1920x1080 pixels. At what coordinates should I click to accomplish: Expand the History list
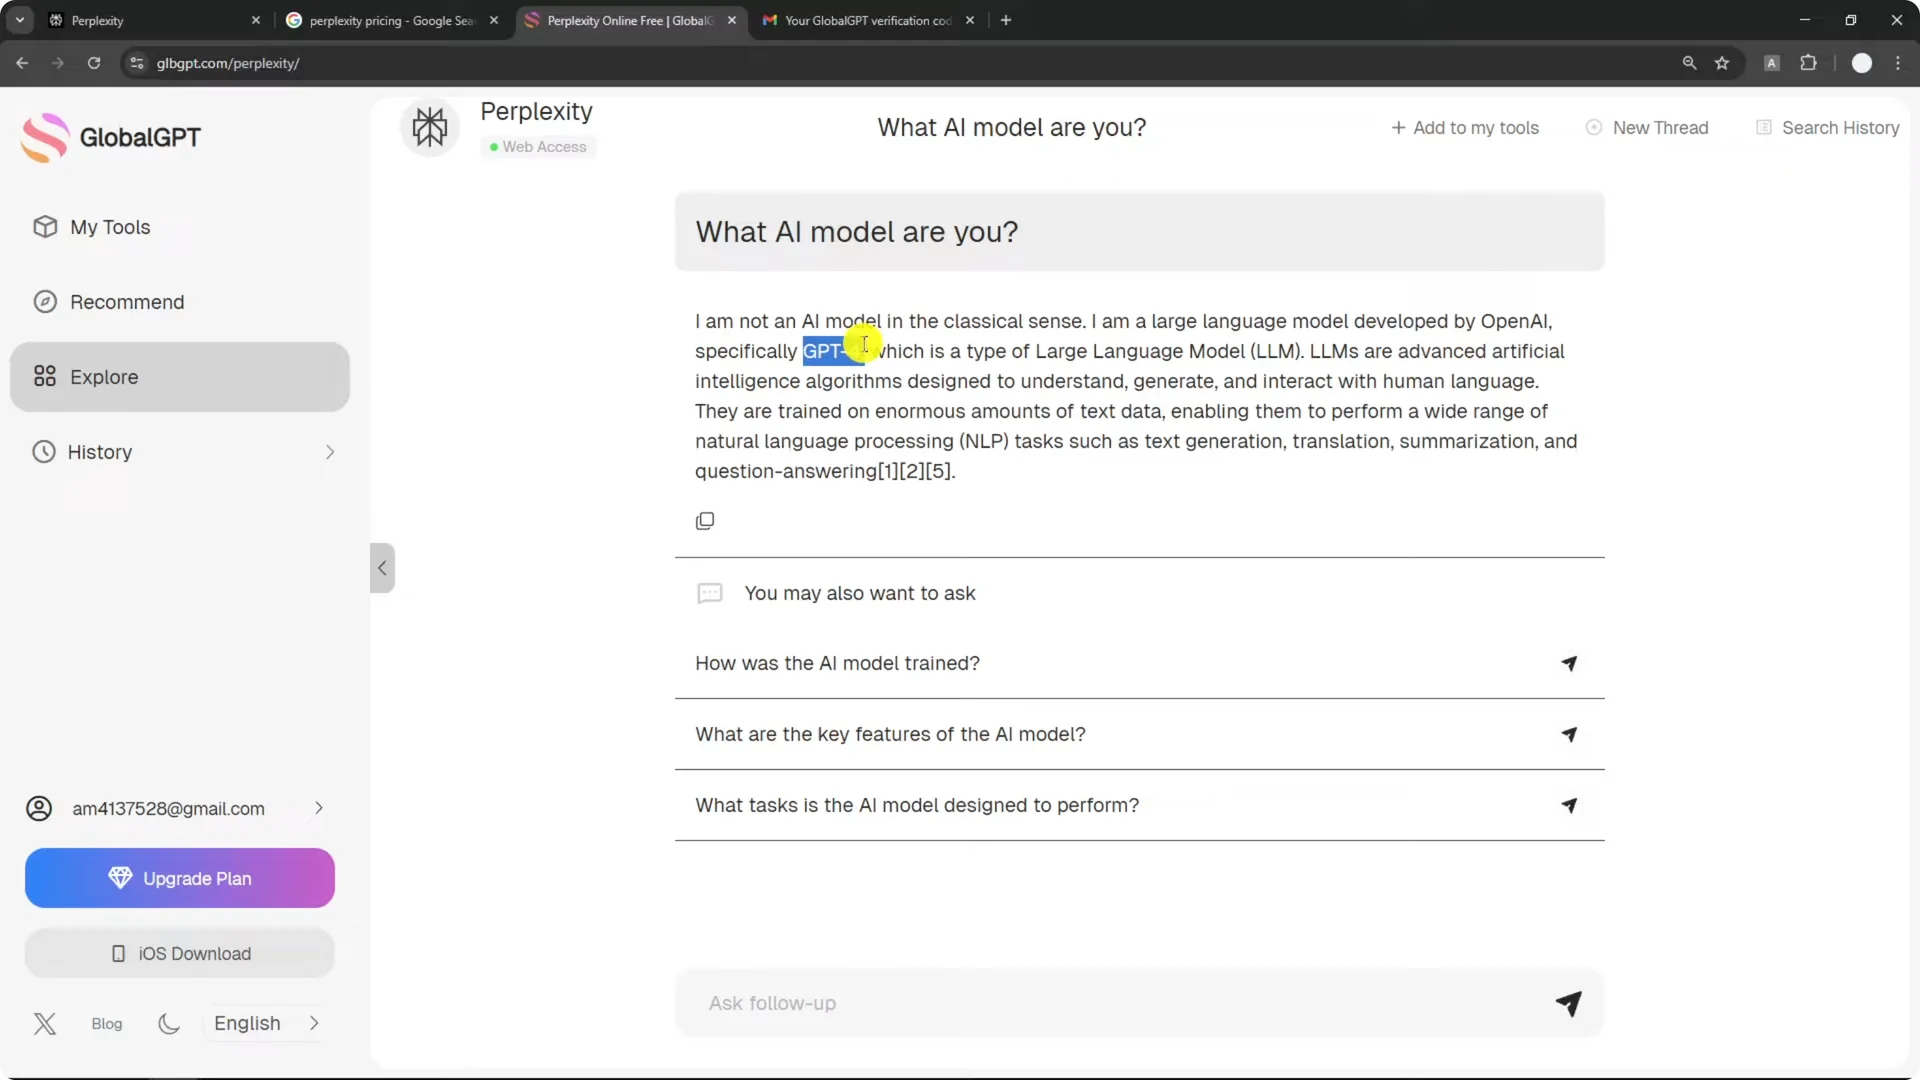tap(331, 451)
